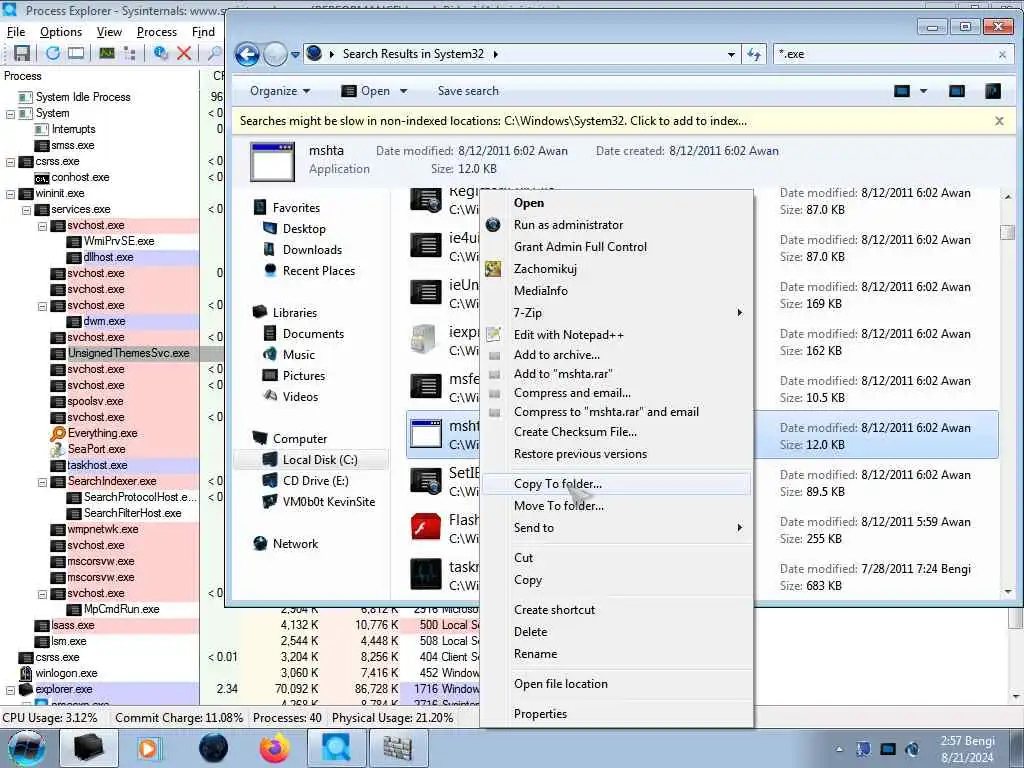Viewport: 1024px width, 768px height.
Task: Click the Find magnifier icon in Process Explorer toolbar
Action: (x=214, y=54)
